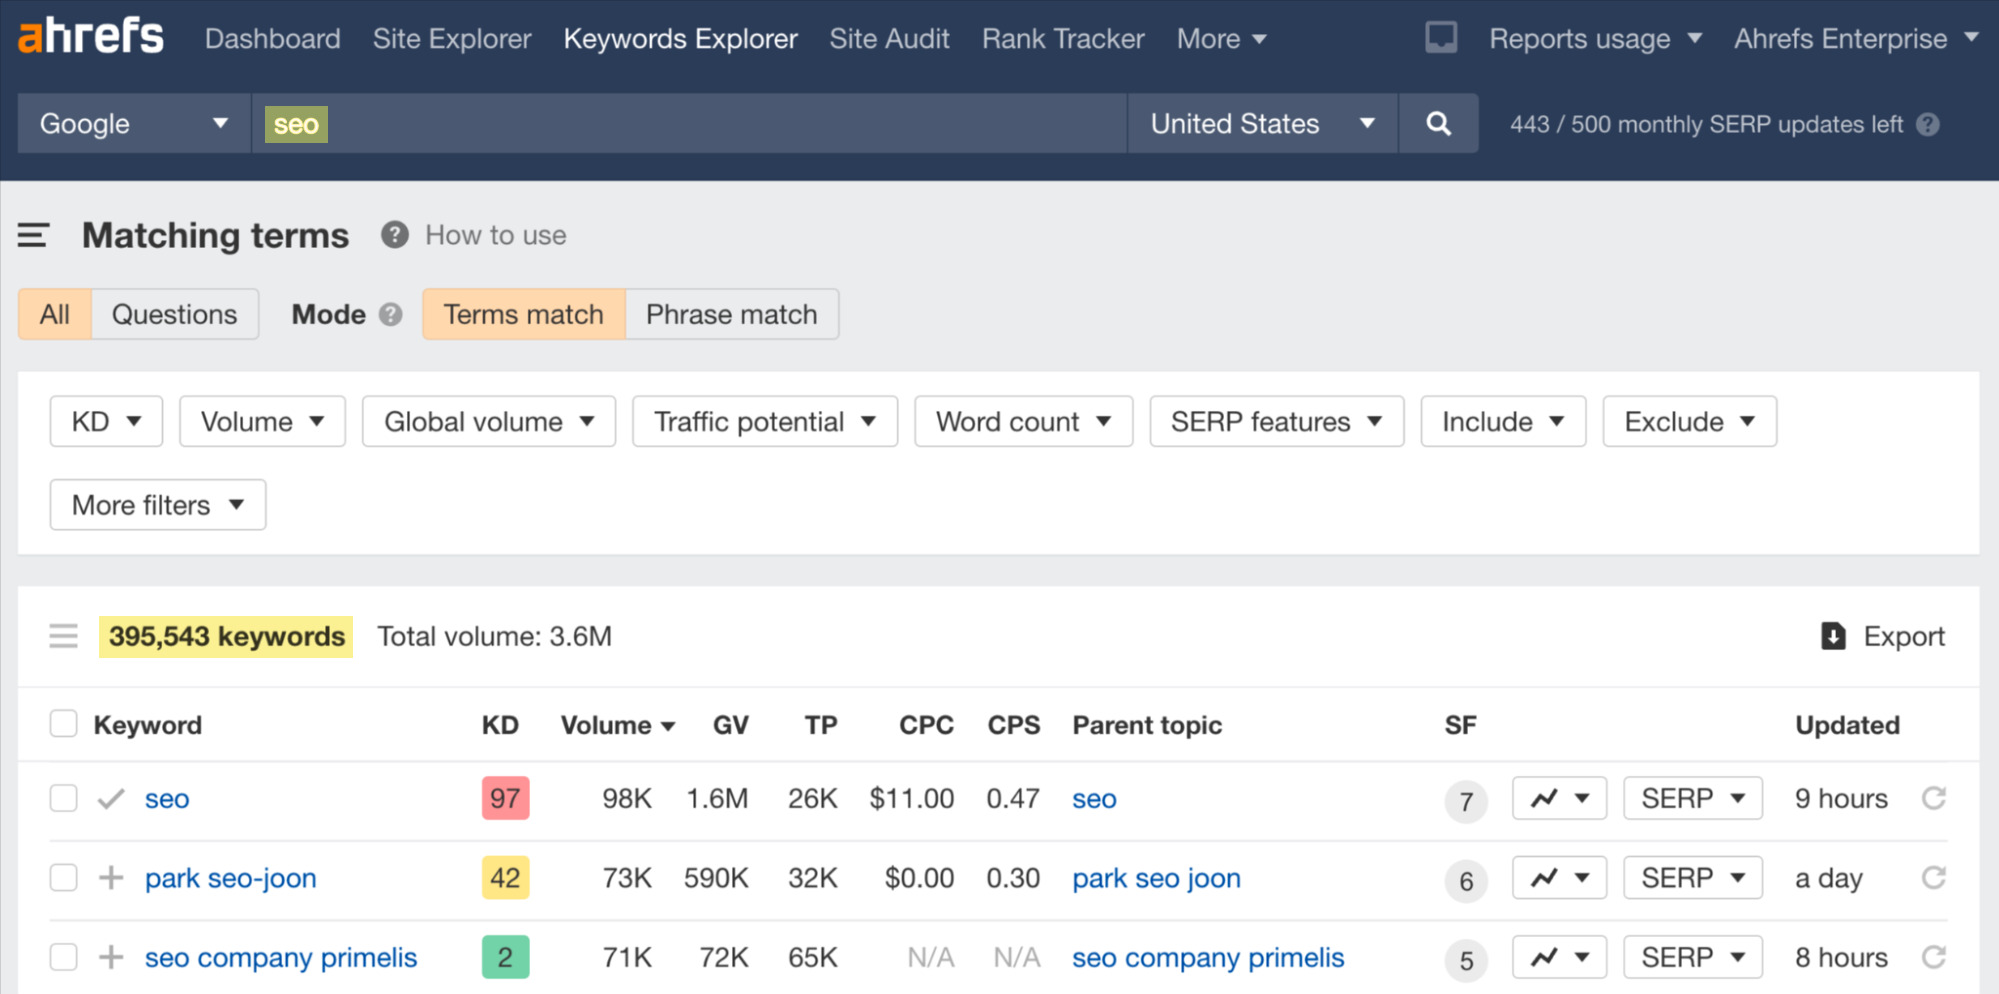The width and height of the screenshot is (1999, 994).
Task: Click the search magnifier icon
Action: 1438,123
